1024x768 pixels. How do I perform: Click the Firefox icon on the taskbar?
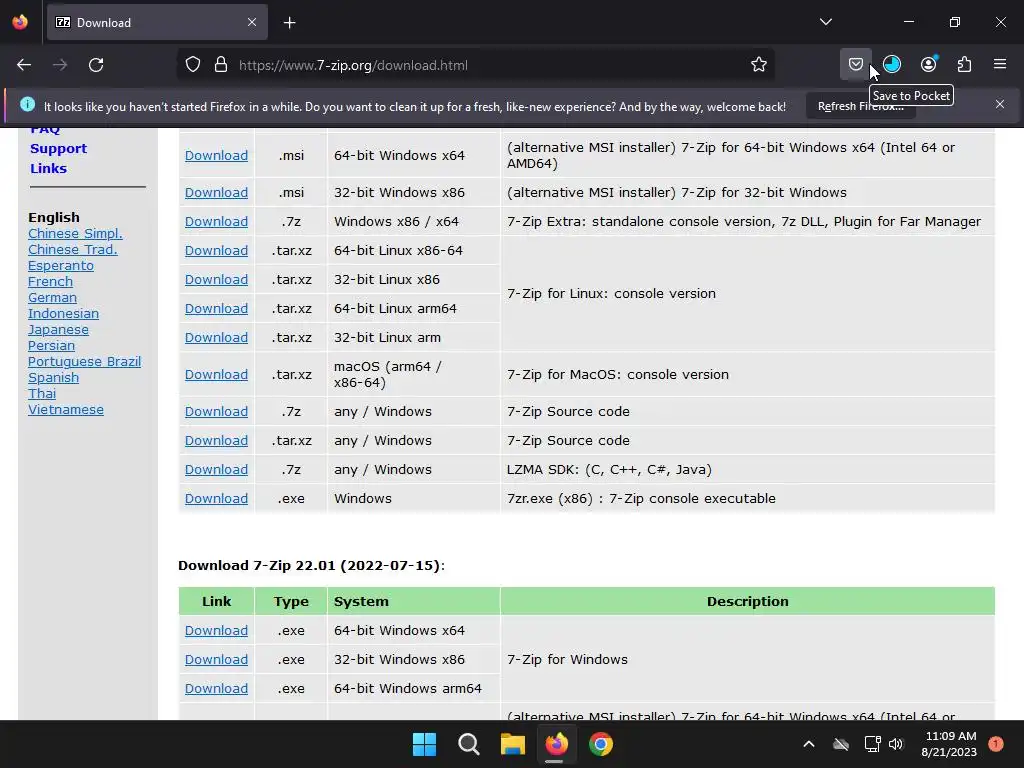[x=556, y=744]
